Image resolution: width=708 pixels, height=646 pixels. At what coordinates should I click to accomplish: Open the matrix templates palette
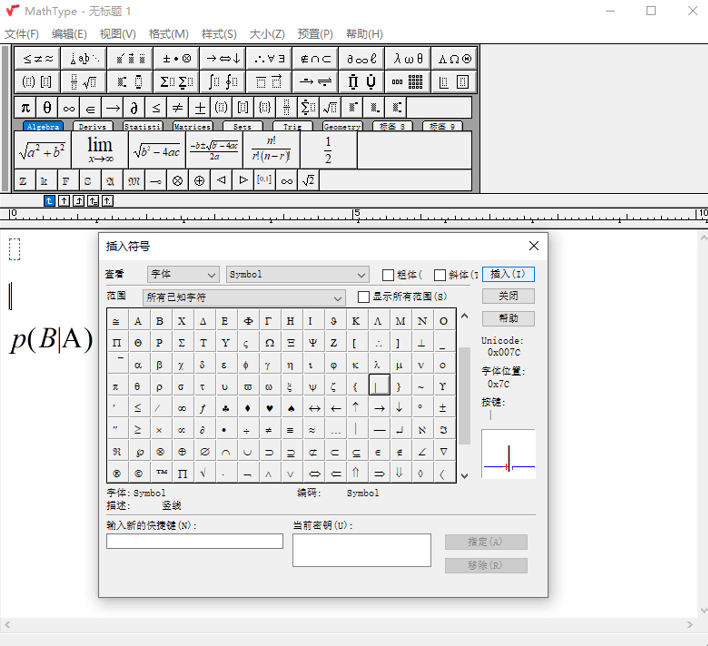[x=407, y=82]
